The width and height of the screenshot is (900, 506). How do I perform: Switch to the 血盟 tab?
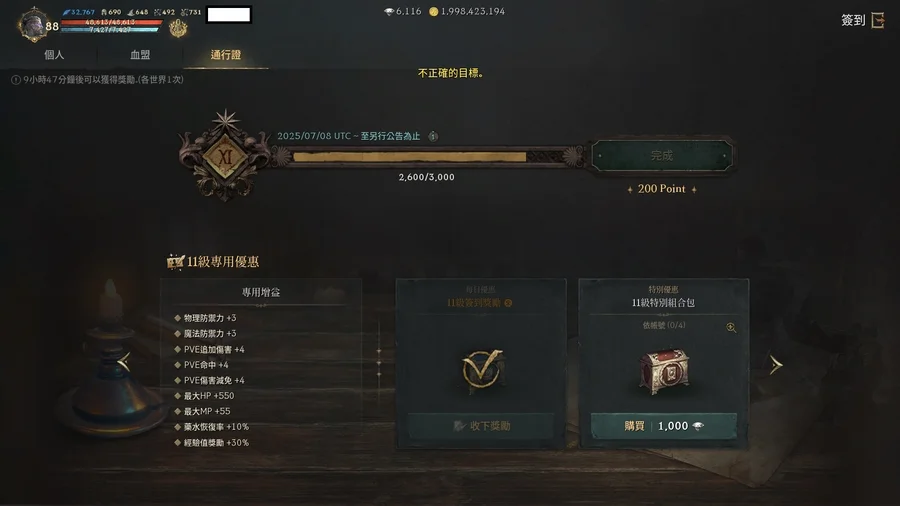(x=140, y=55)
